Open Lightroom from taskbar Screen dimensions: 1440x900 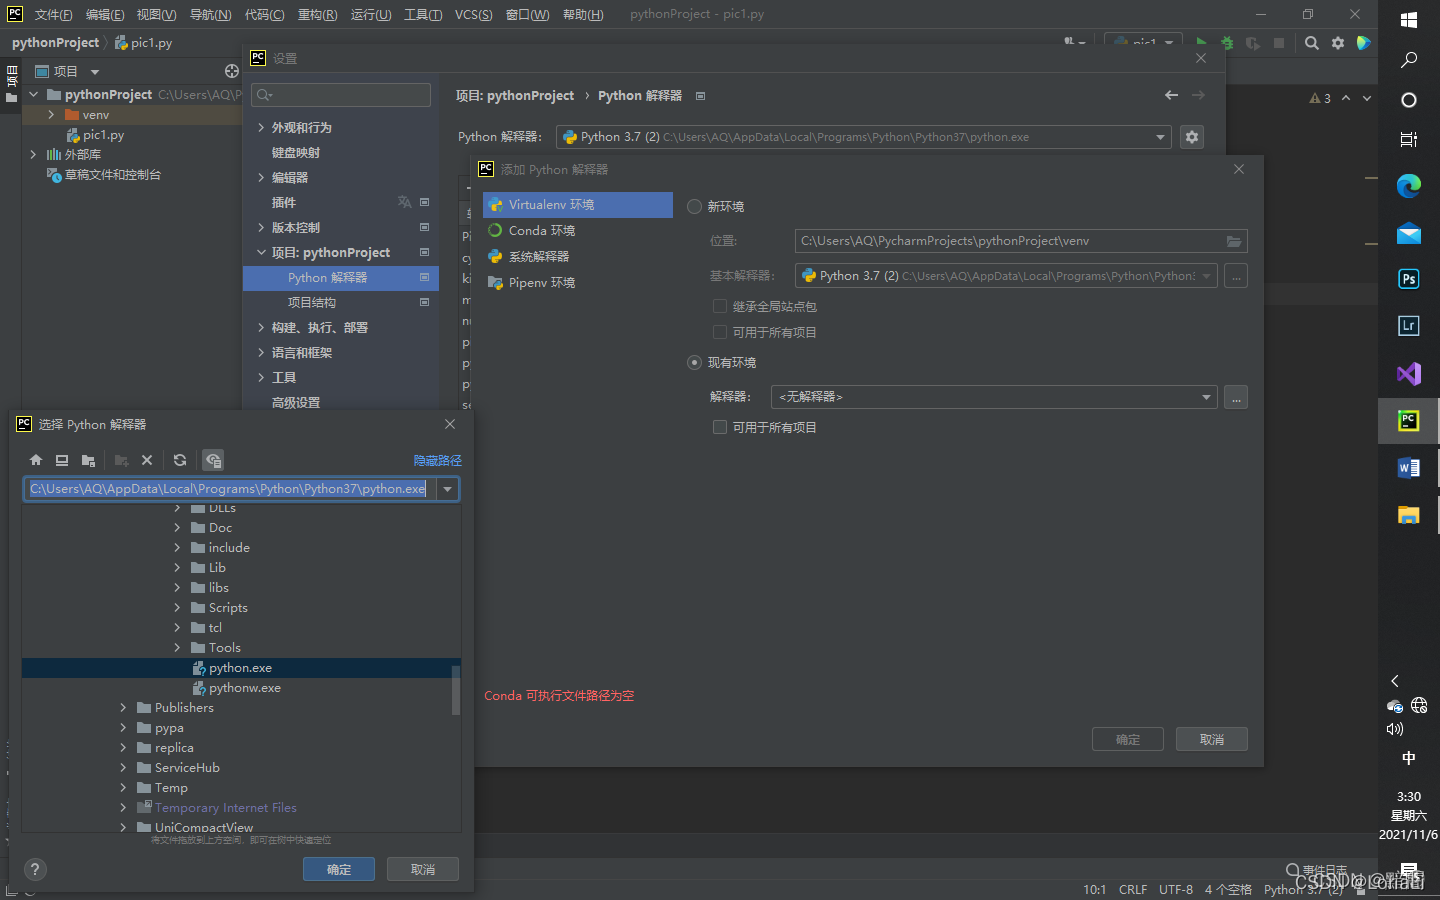tap(1409, 325)
